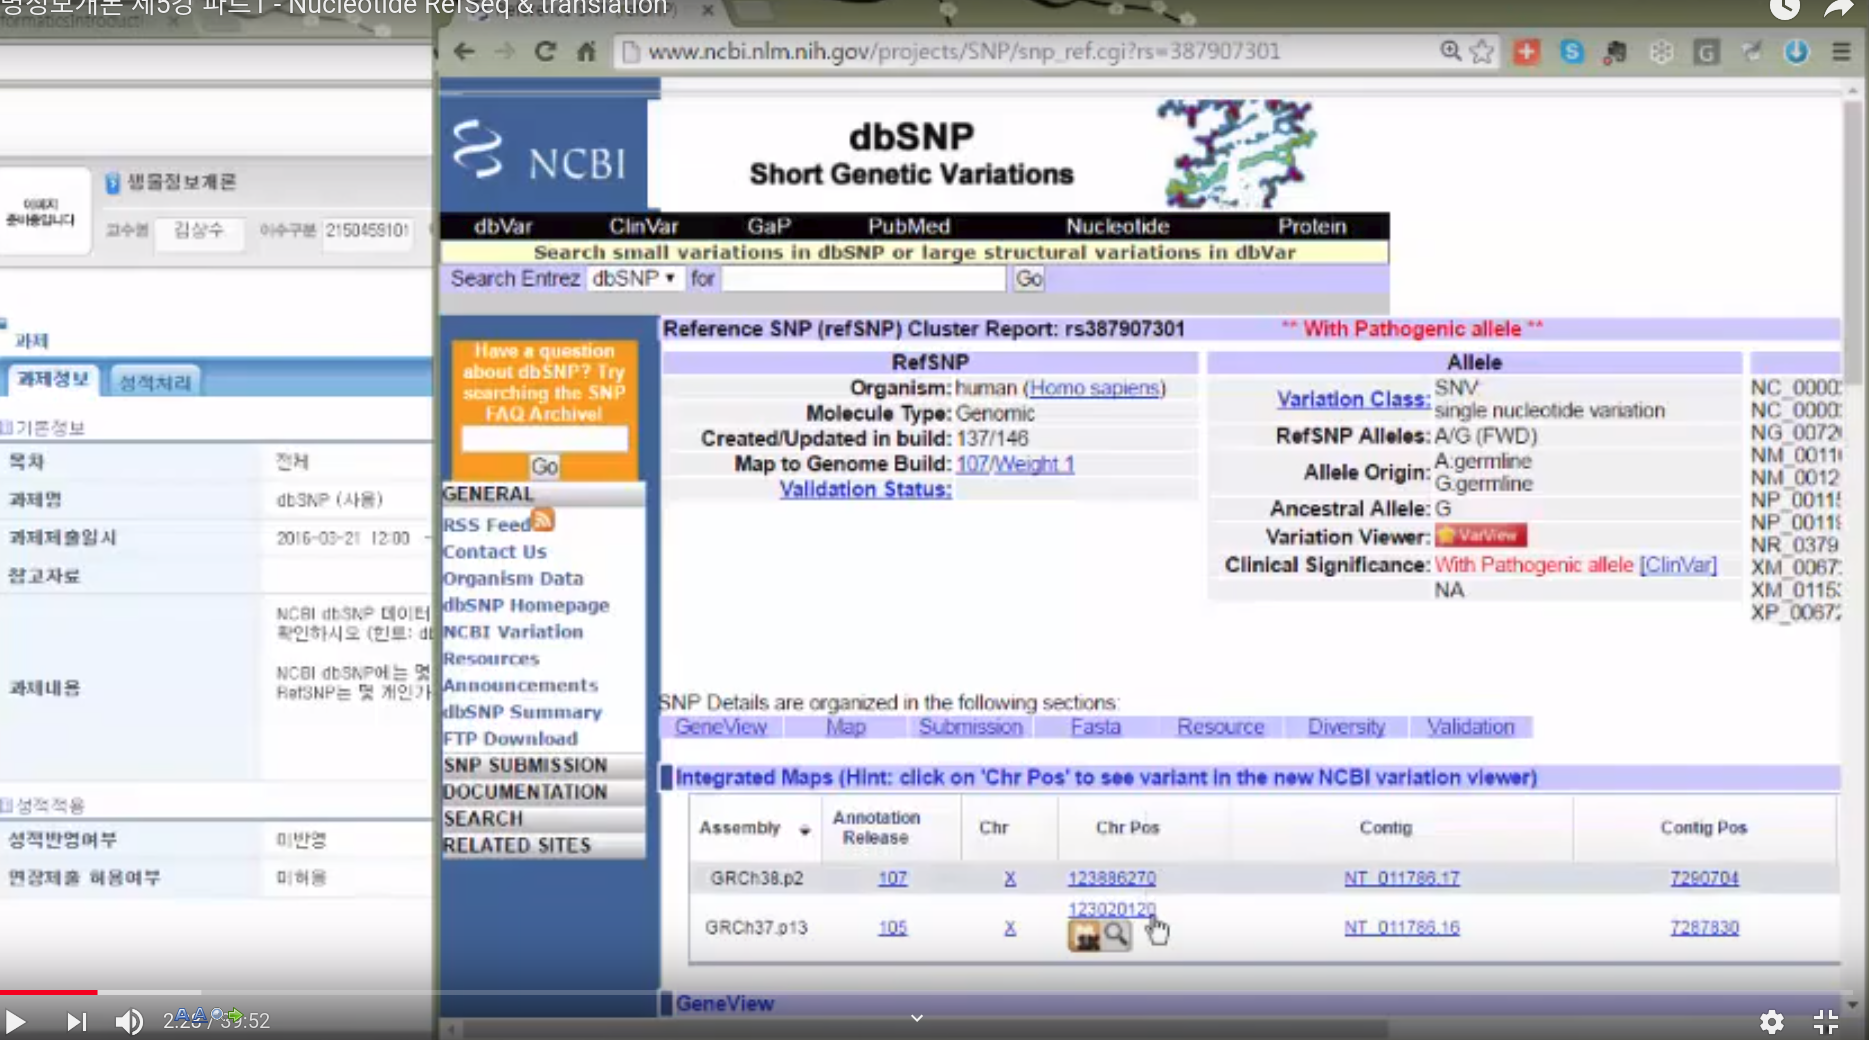The image size is (1869, 1040).
Task: Jump to the Submission section
Action: tap(971, 727)
